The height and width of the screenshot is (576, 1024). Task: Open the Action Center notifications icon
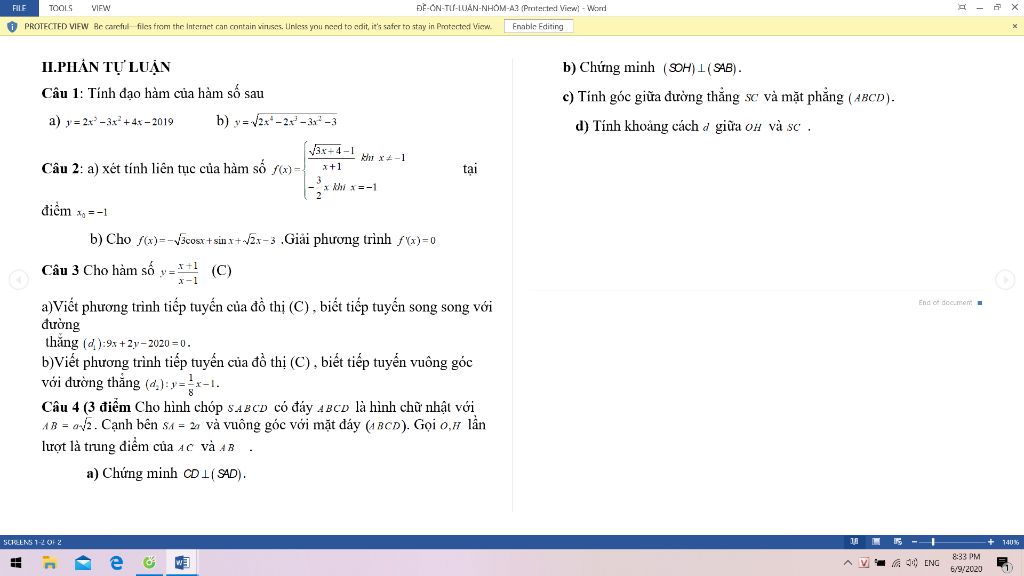1004,562
